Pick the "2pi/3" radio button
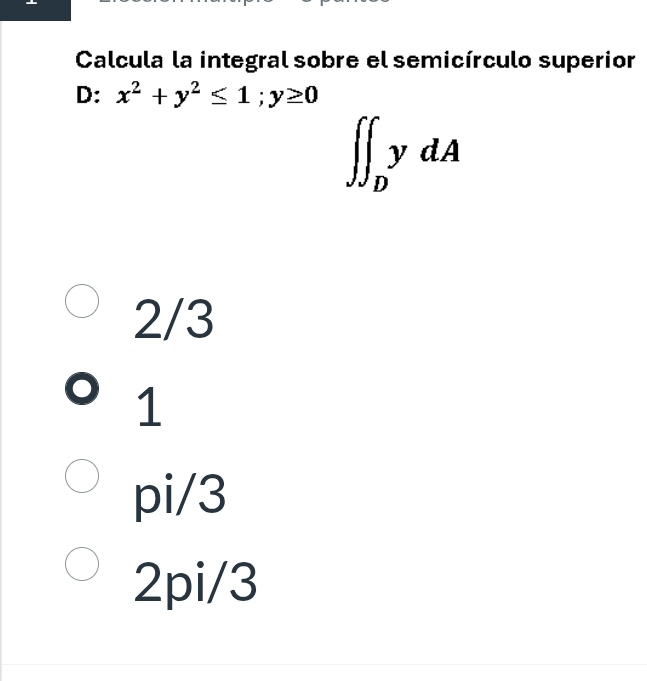 pos(82,563)
